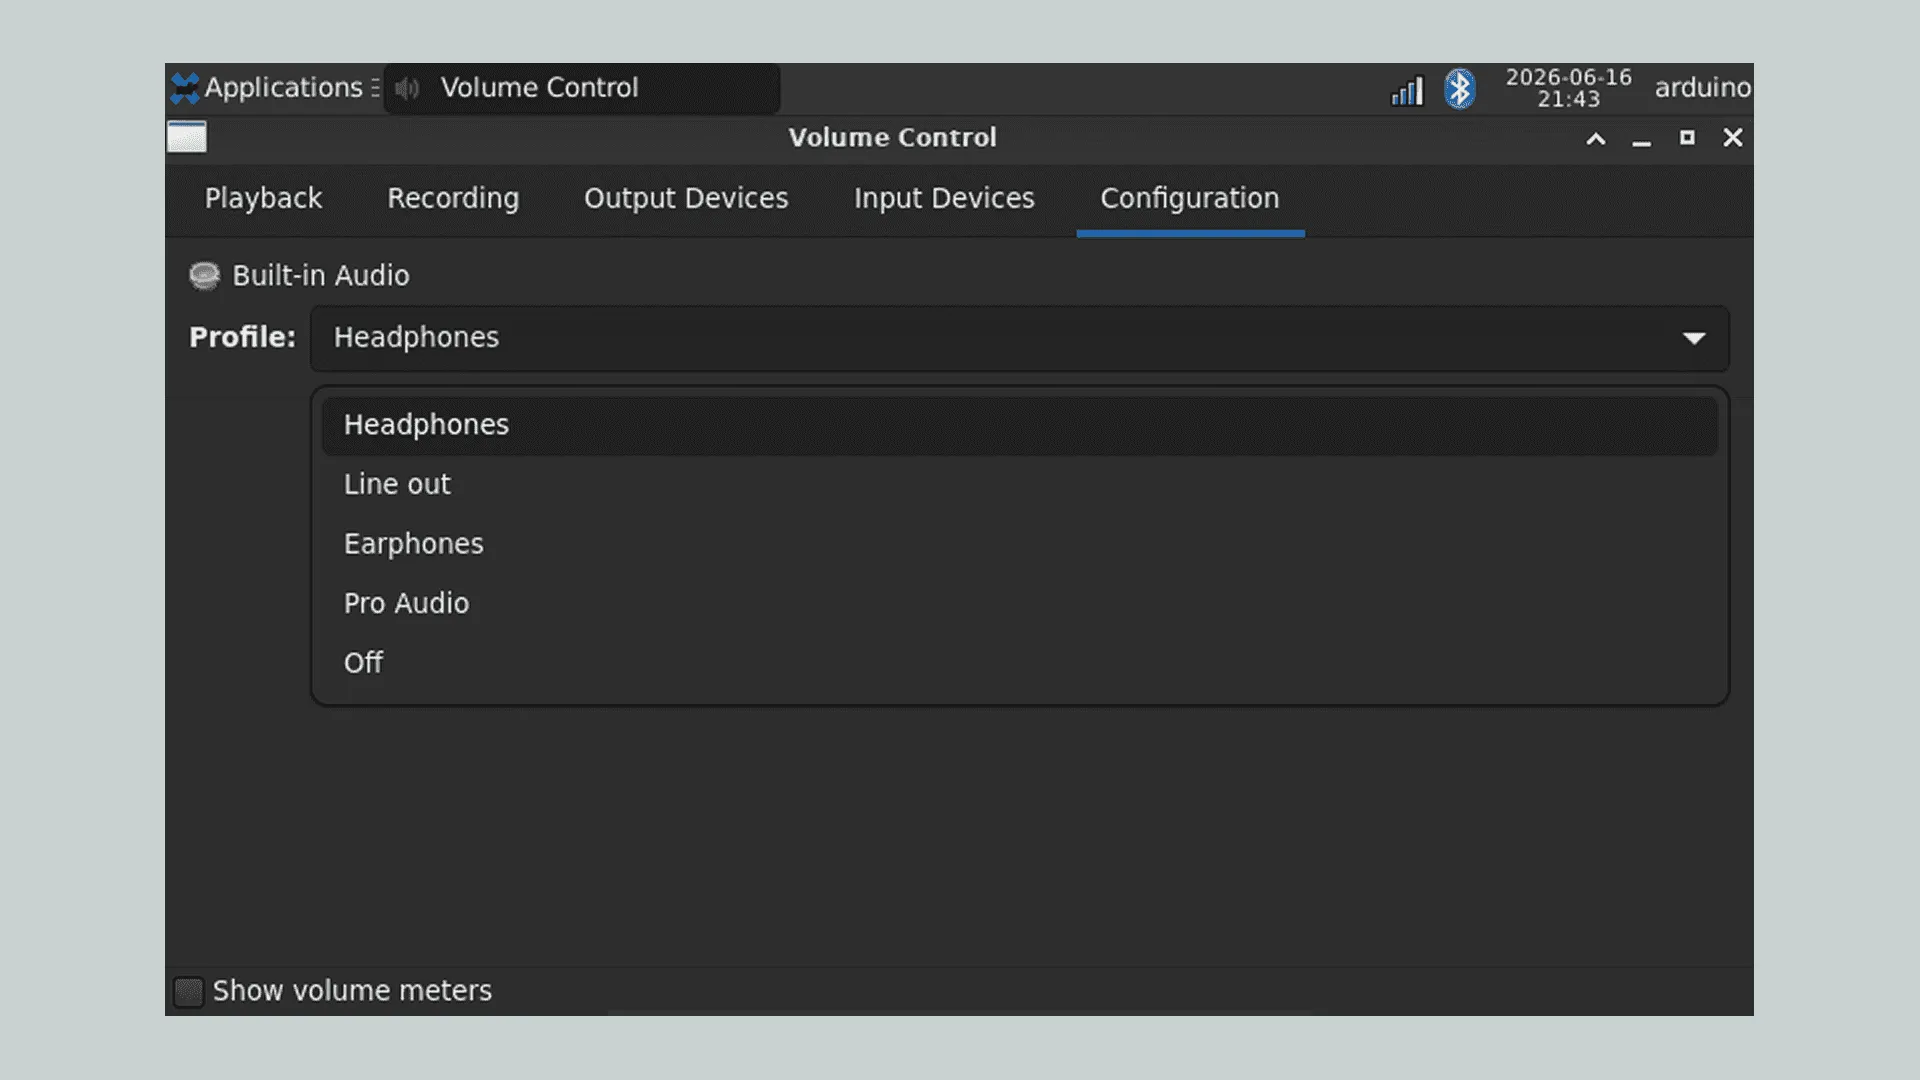Click the Built-in Audio label
Screen dimensions: 1920x1080
click(321, 276)
